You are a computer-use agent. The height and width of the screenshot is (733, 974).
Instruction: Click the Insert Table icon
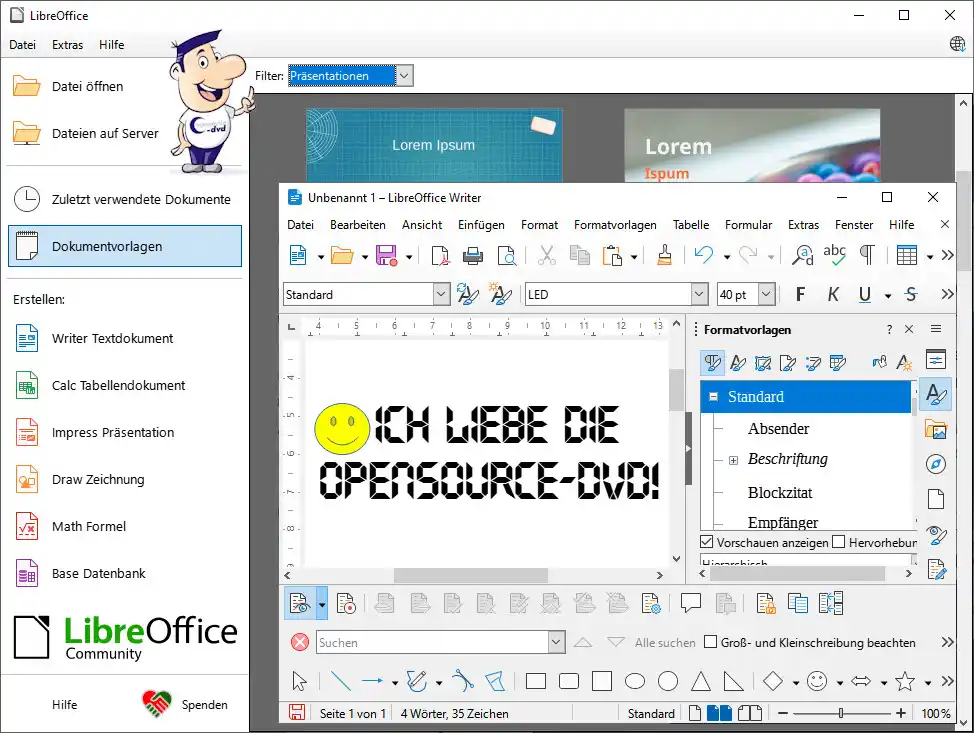pyautogui.click(x=906, y=255)
